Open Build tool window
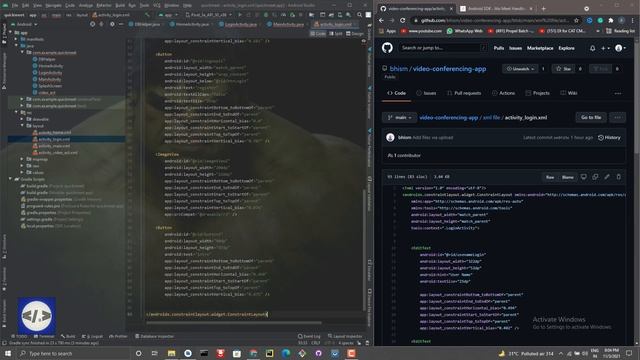 click(68, 336)
